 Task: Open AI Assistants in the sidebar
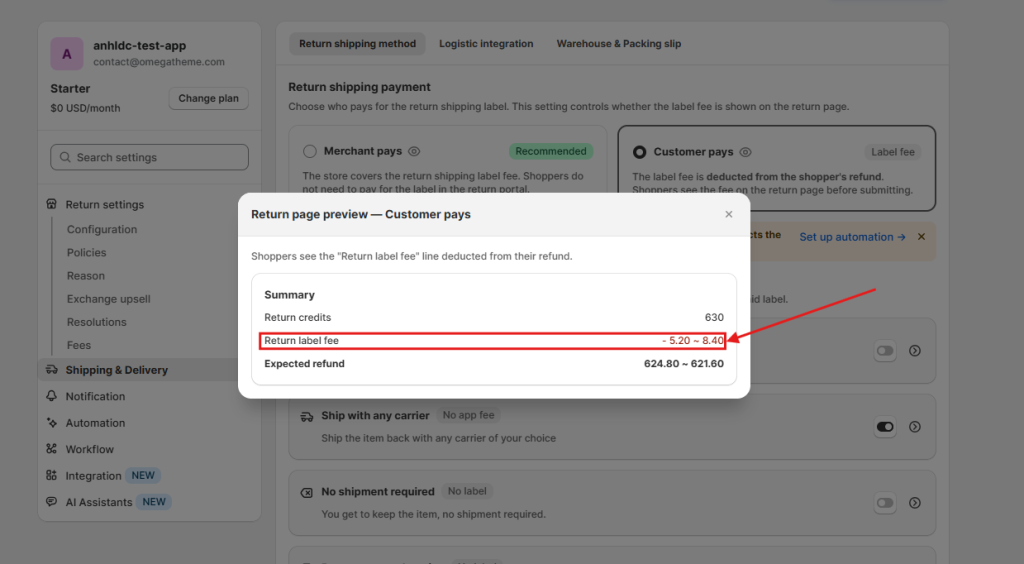pos(99,502)
